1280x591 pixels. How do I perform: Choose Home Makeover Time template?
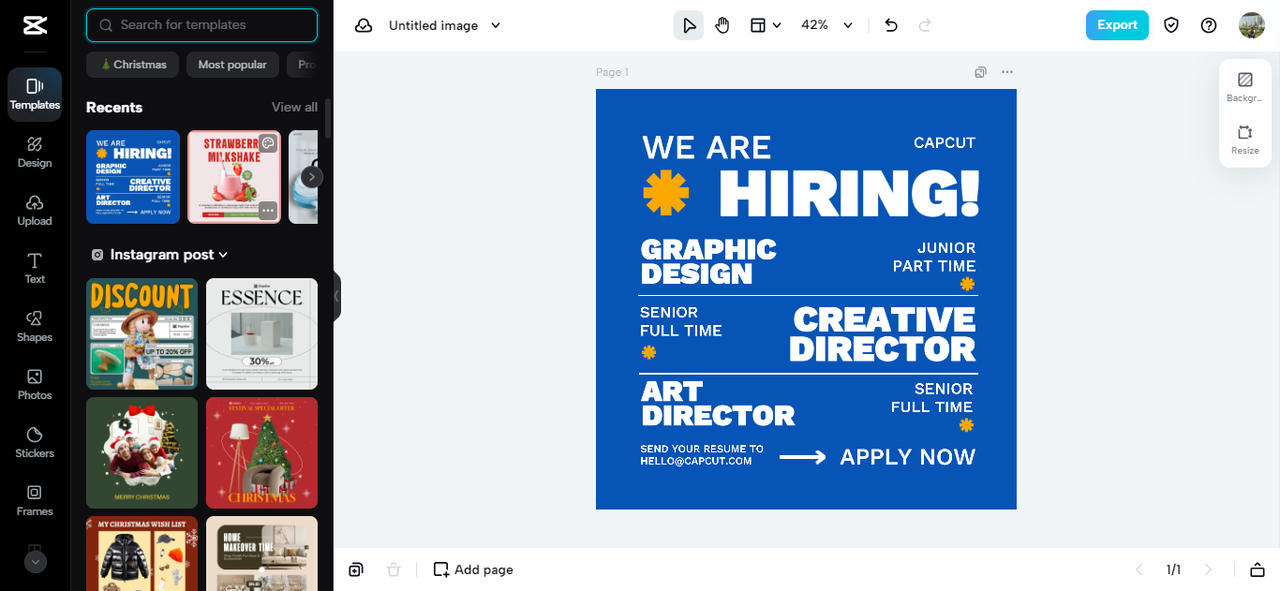(262, 553)
